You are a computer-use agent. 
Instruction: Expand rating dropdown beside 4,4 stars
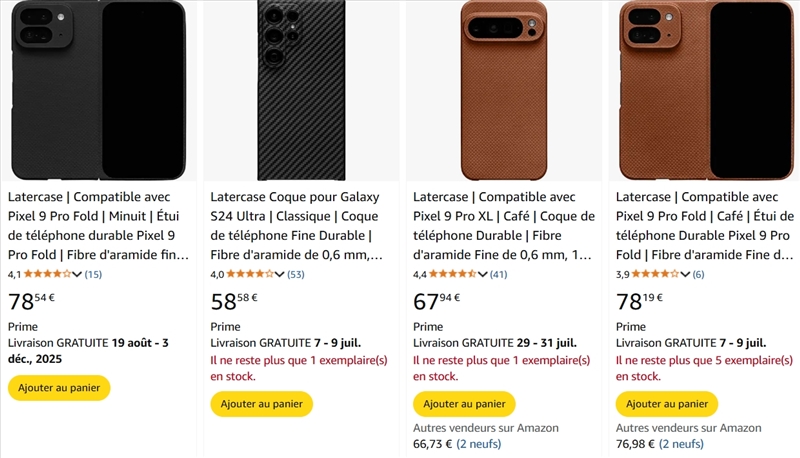pyautogui.click(x=483, y=274)
